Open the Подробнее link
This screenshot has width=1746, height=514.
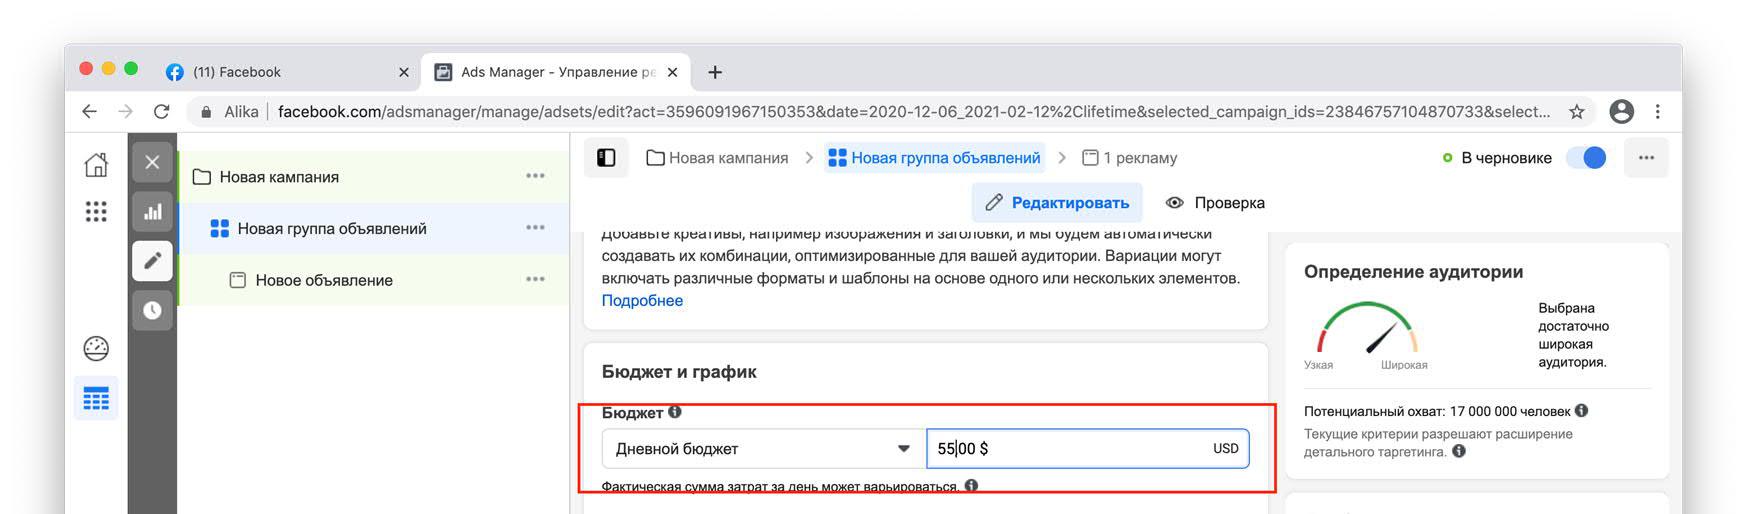point(642,301)
